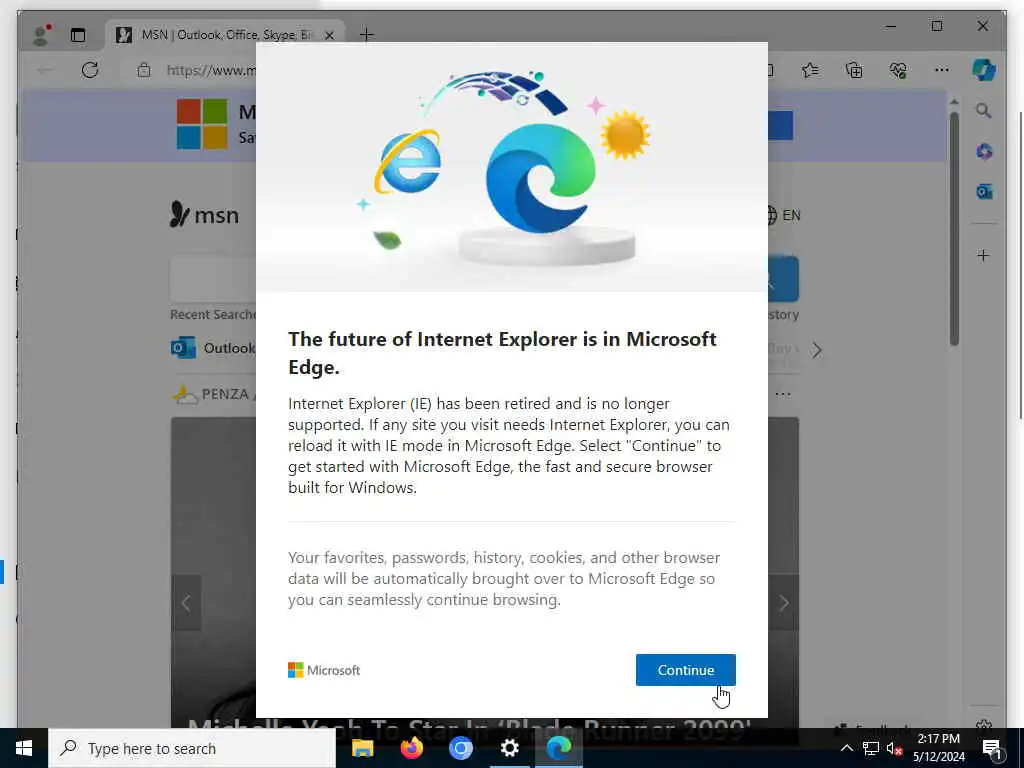Show the next news slide arrow
The image size is (1024, 768).
click(x=784, y=603)
